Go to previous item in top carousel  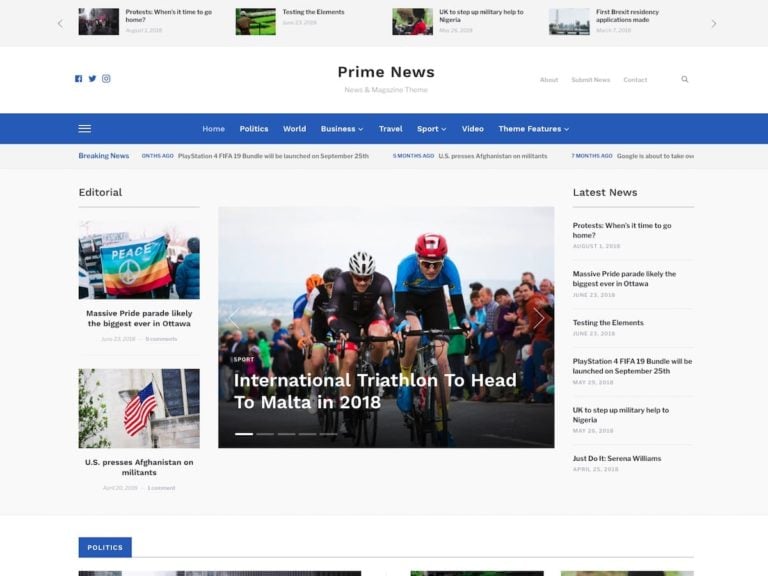(60, 24)
